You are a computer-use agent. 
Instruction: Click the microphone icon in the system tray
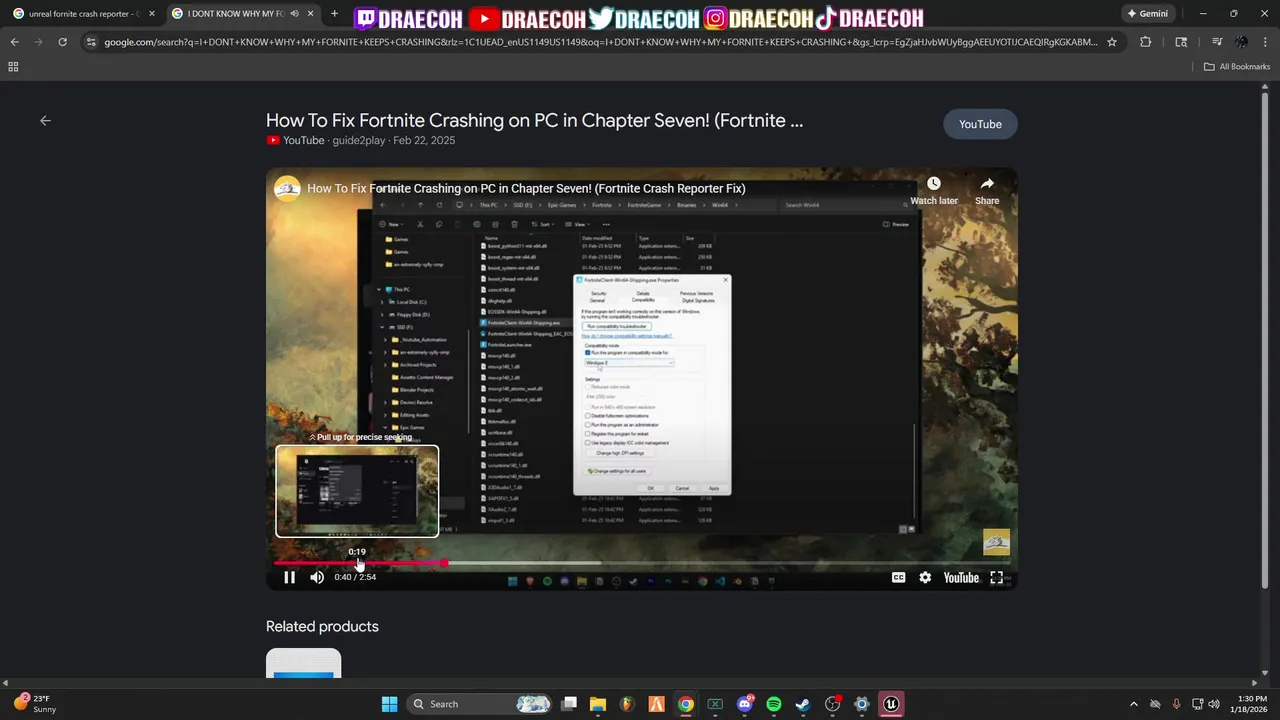point(1176,704)
